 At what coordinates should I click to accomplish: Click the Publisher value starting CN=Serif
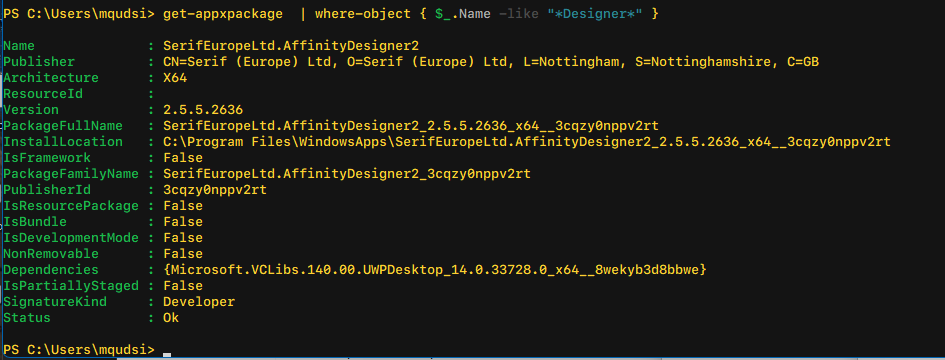pos(491,62)
